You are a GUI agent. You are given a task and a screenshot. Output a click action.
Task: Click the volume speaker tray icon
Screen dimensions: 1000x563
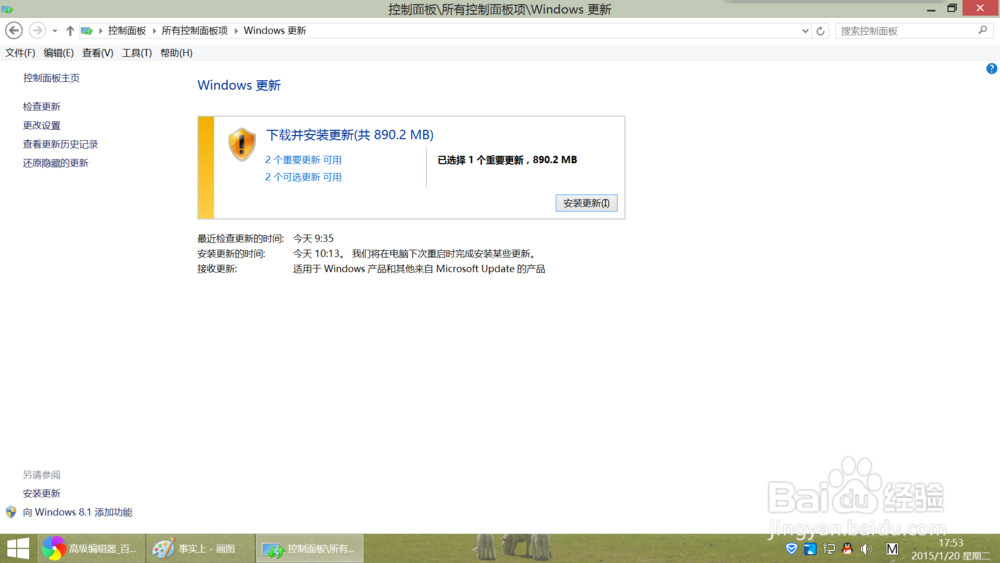(866, 549)
